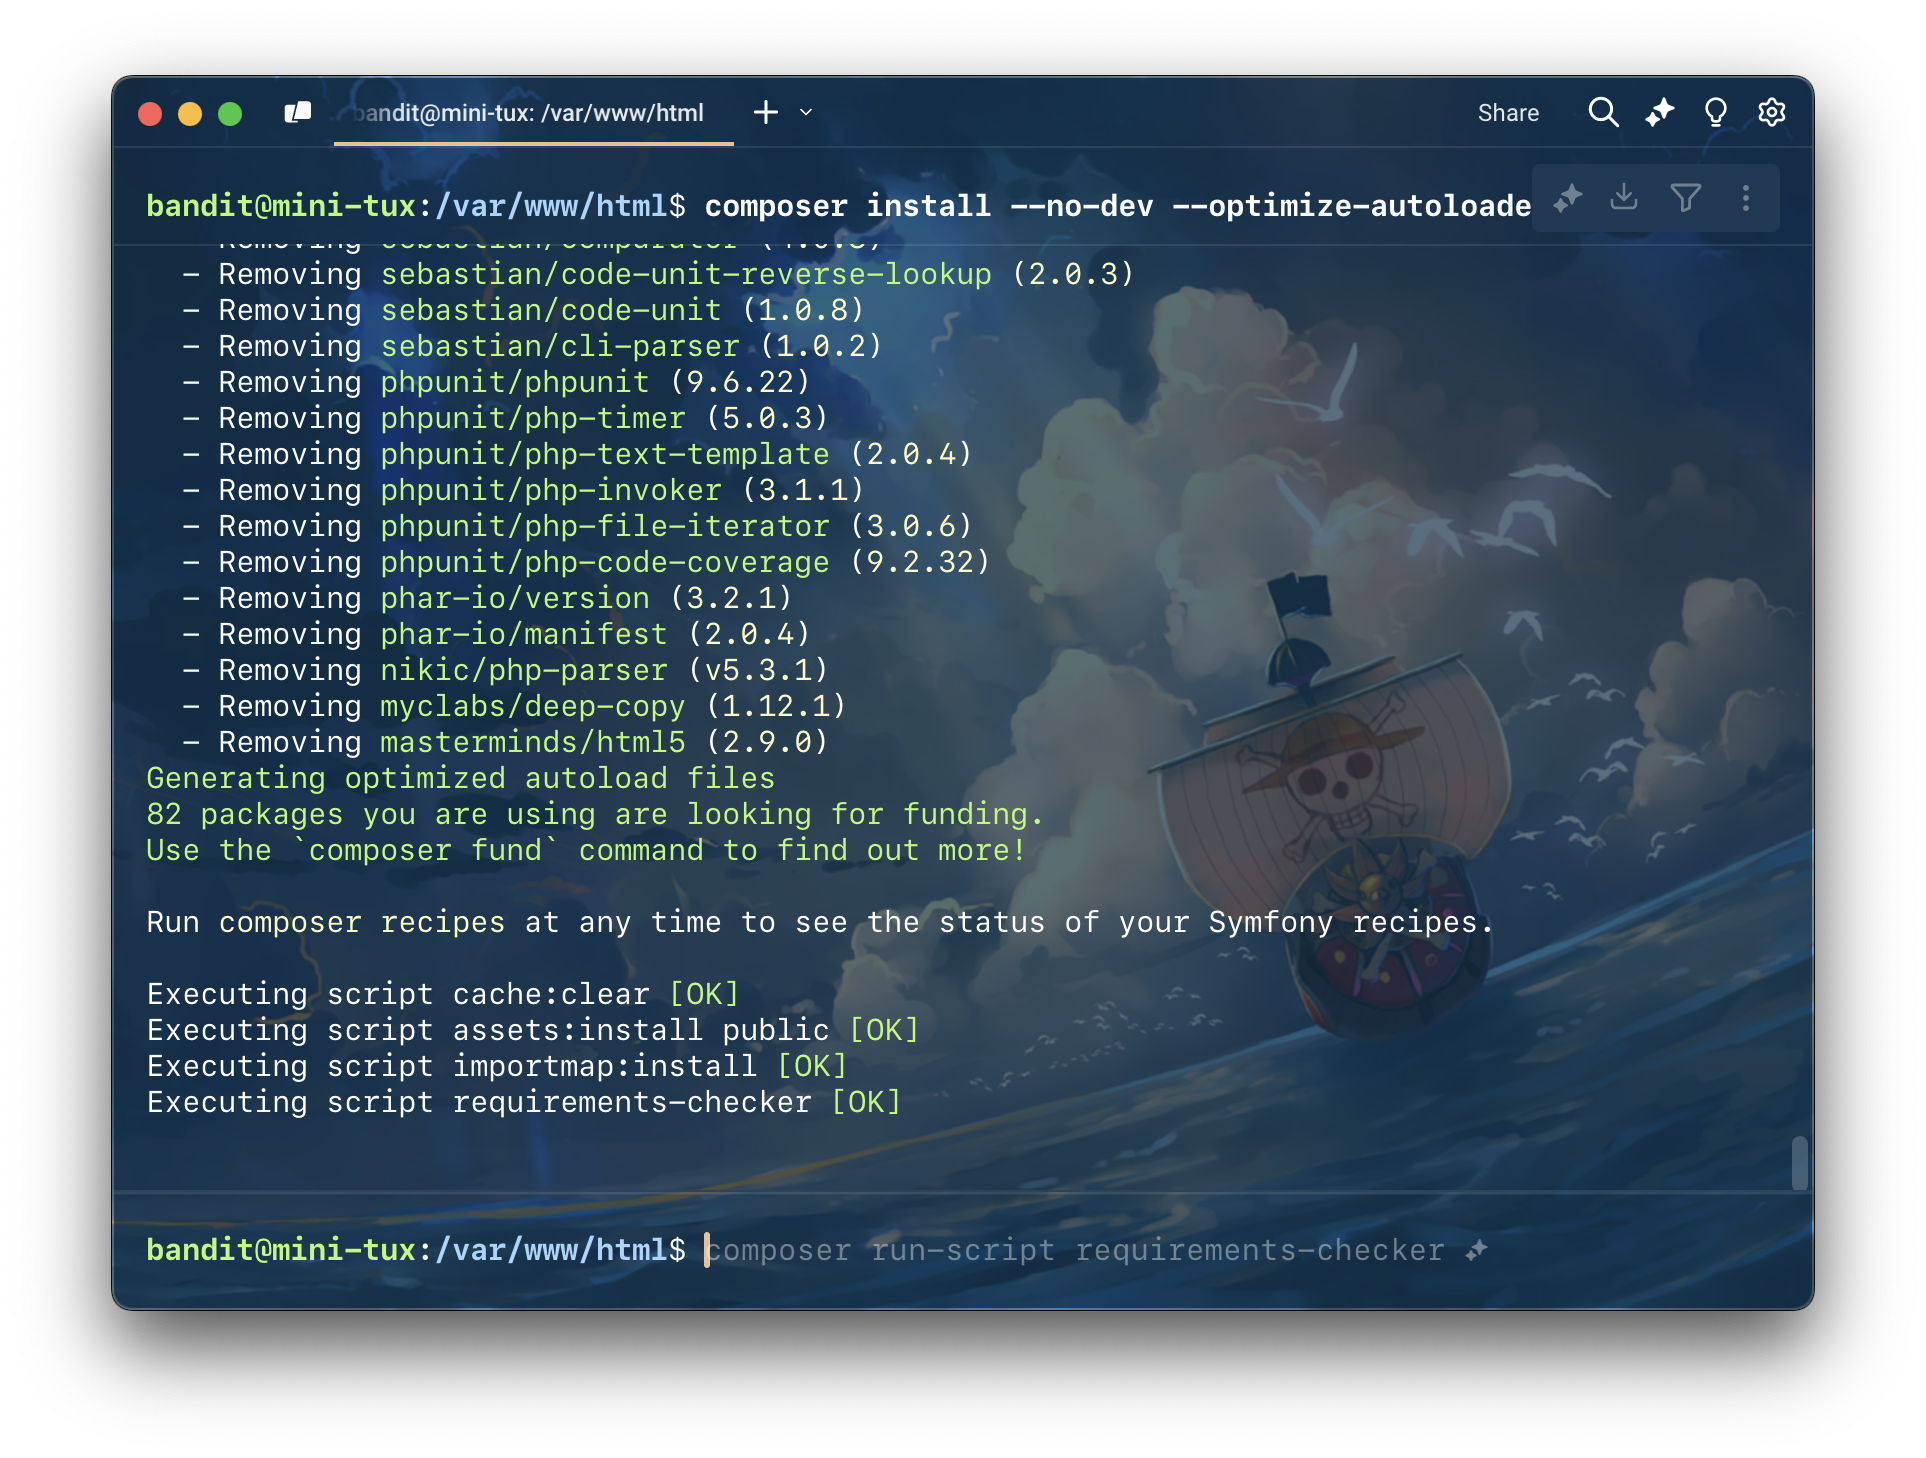Click 'Use the composer fund command' line
Screen dimensions: 1926x1458
point(586,850)
